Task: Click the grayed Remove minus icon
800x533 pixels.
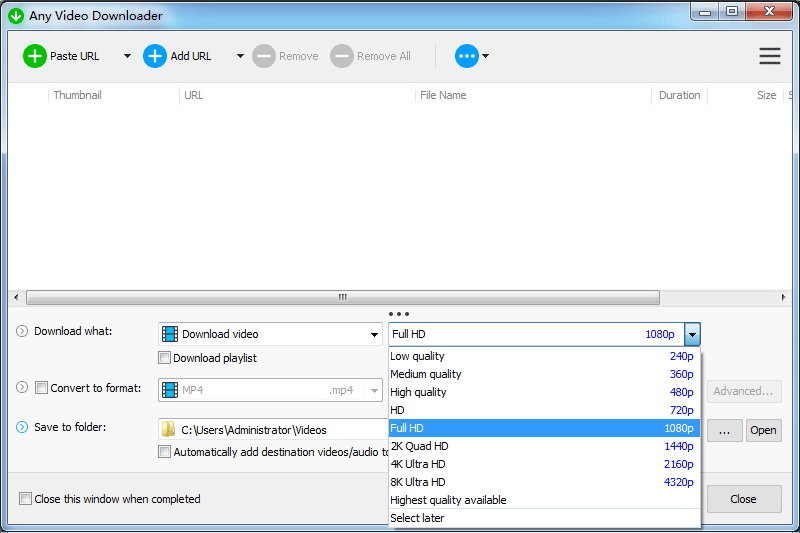Action: coord(264,56)
